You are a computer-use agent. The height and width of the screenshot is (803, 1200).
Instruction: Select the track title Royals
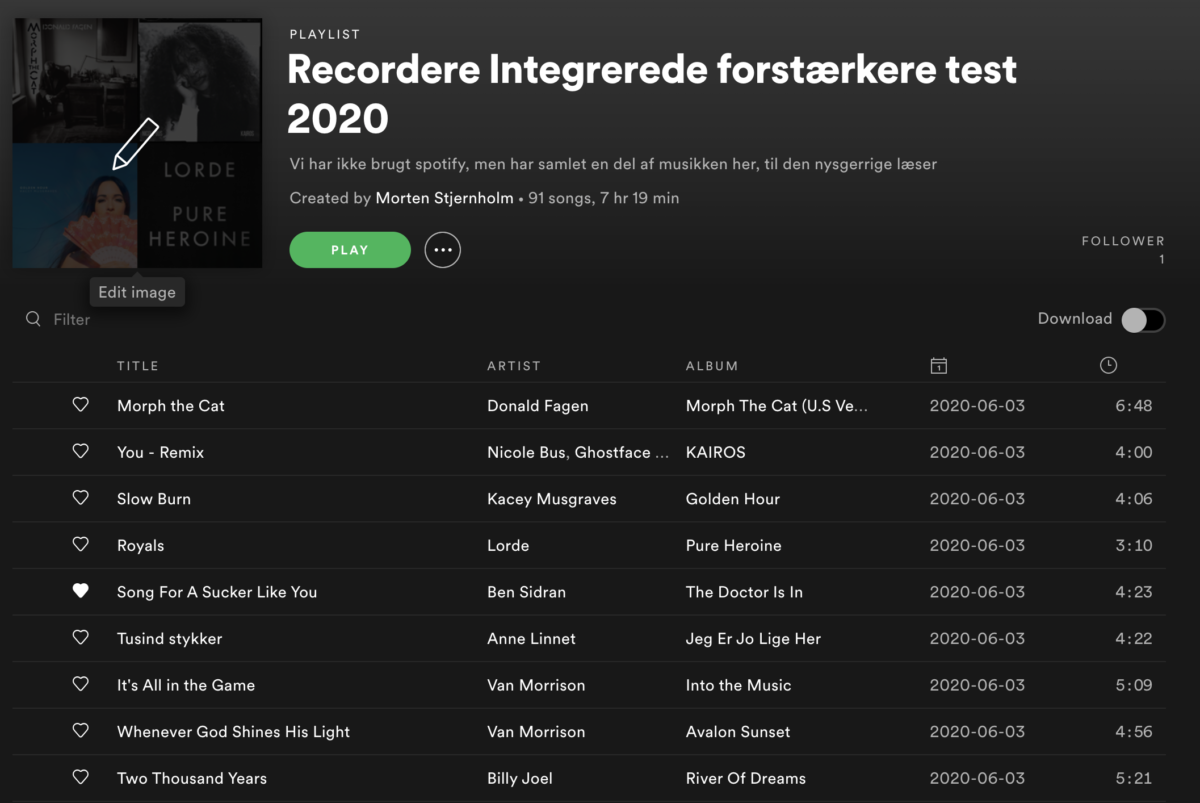tap(140, 545)
